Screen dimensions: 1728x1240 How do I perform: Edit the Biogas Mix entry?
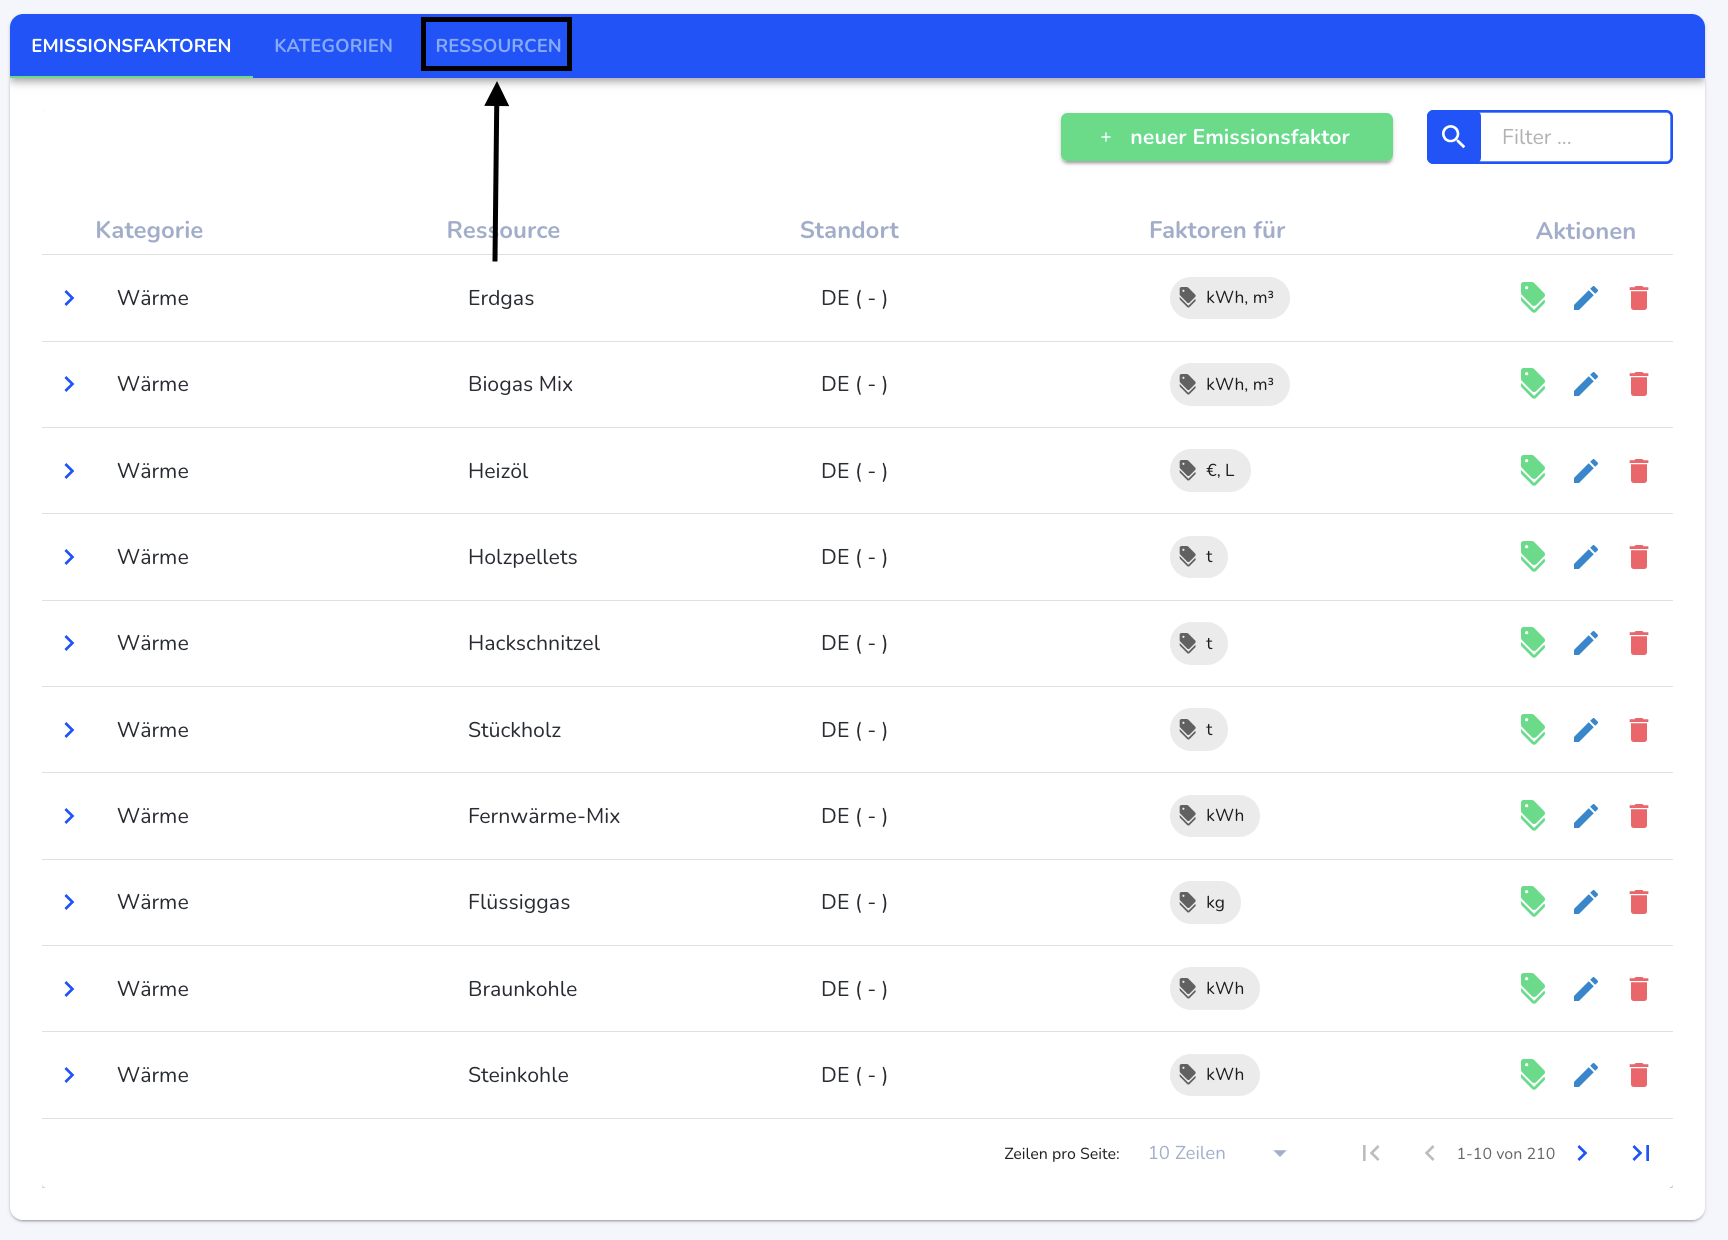(1586, 384)
